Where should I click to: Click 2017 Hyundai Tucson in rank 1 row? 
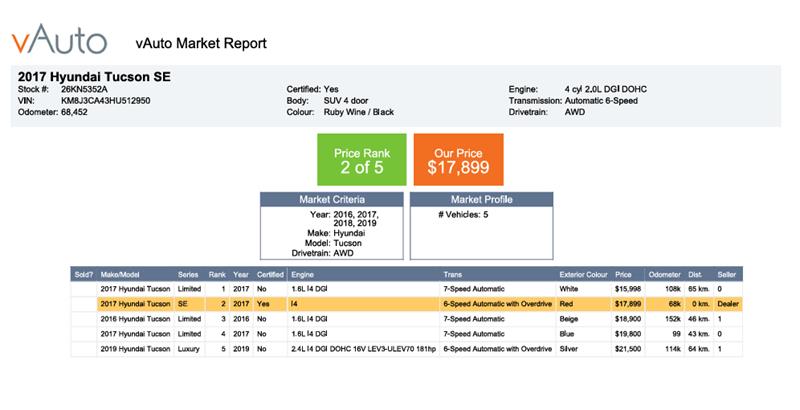[x=135, y=289]
